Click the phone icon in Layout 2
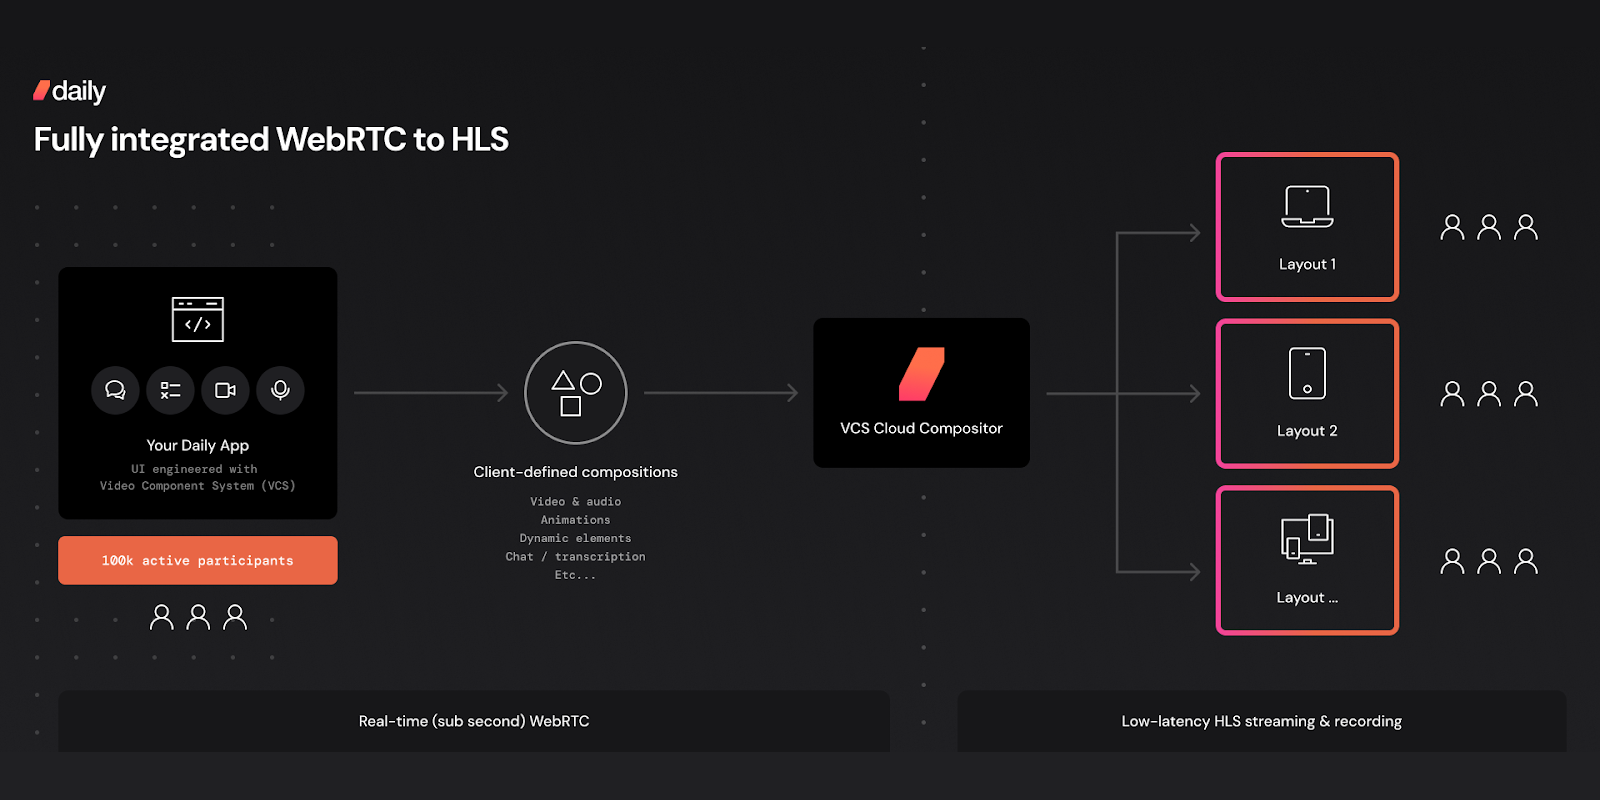The height and width of the screenshot is (800, 1600). pyautogui.click(x=1307, y=373)
